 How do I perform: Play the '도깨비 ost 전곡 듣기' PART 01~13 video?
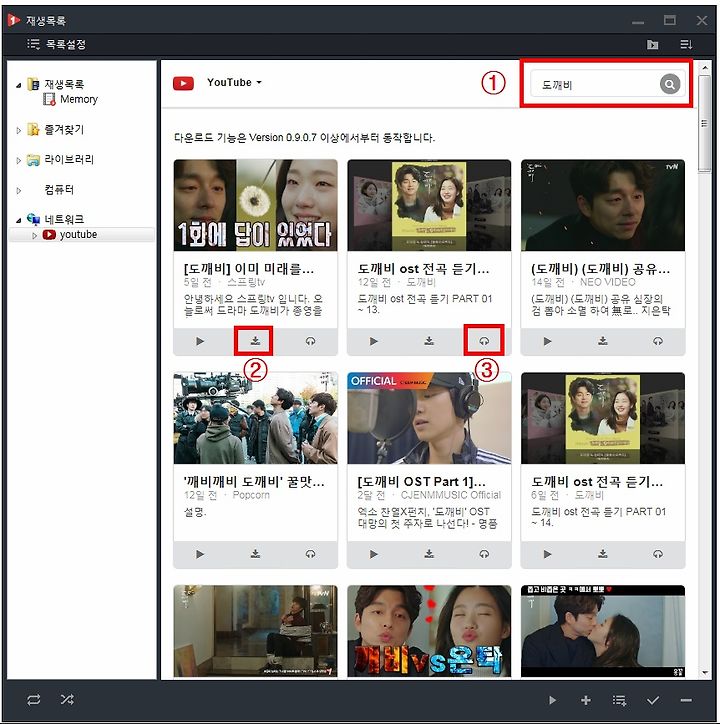click(x=374, y=341)
